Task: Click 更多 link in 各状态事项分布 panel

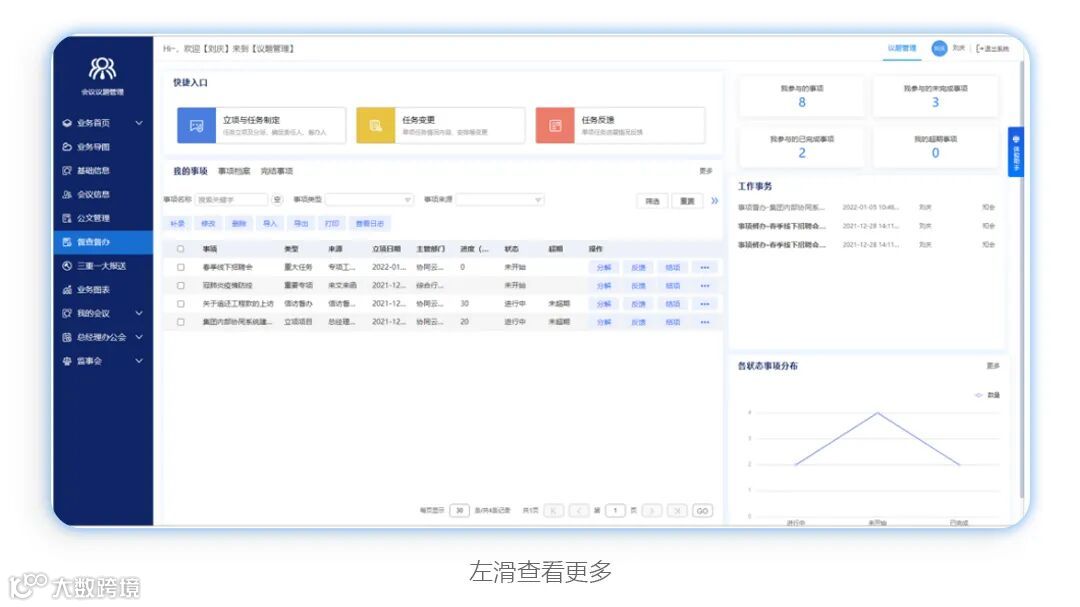Action: pos(993,366)
